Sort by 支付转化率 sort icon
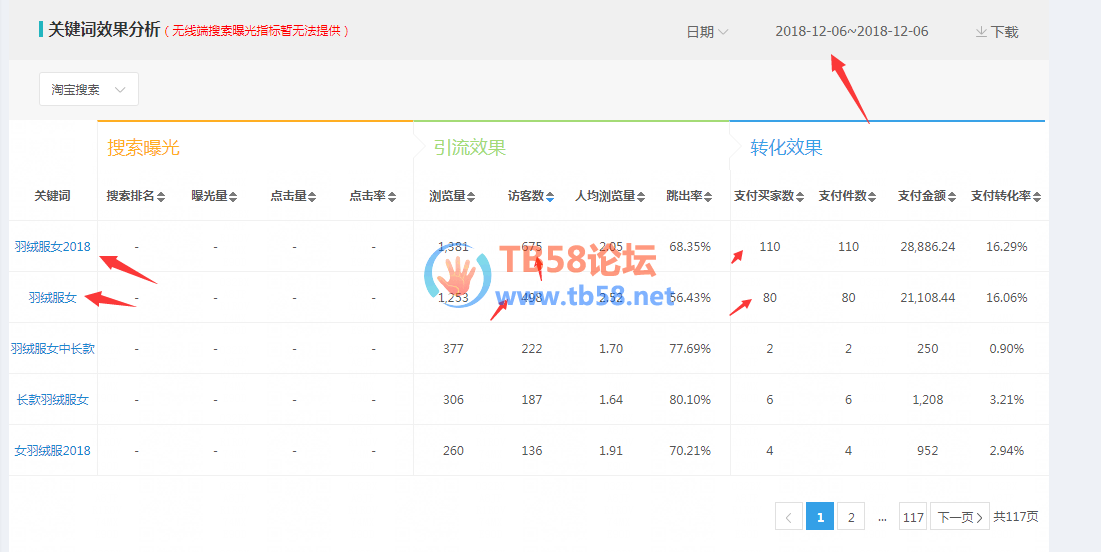 click(1036, 197)
